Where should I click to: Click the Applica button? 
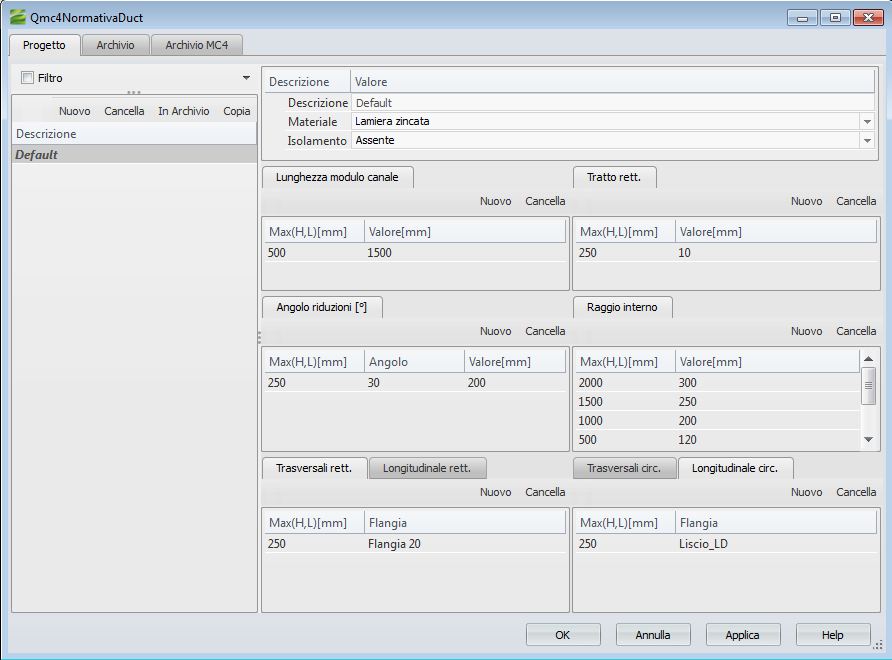click(742, 635)
